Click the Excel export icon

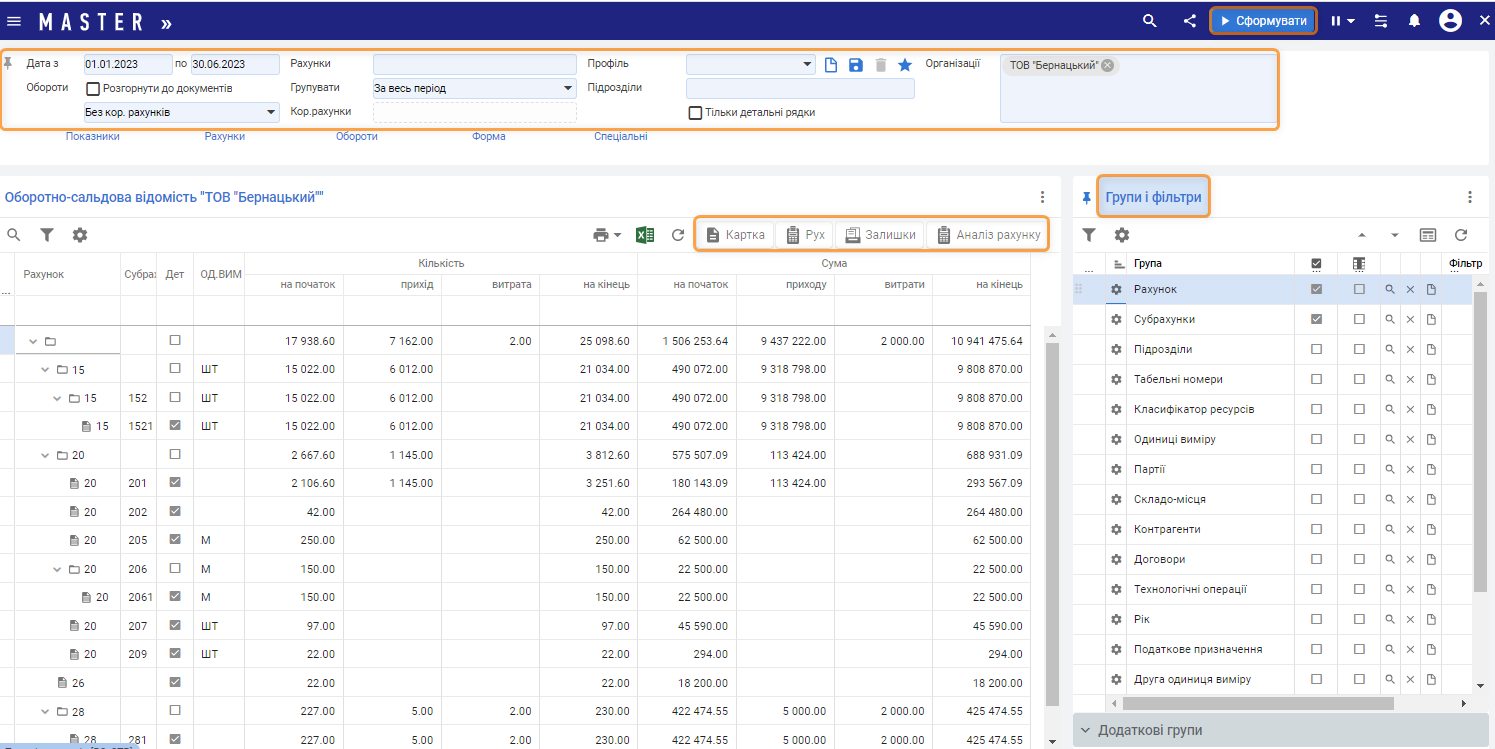click(x=645, y=235)
